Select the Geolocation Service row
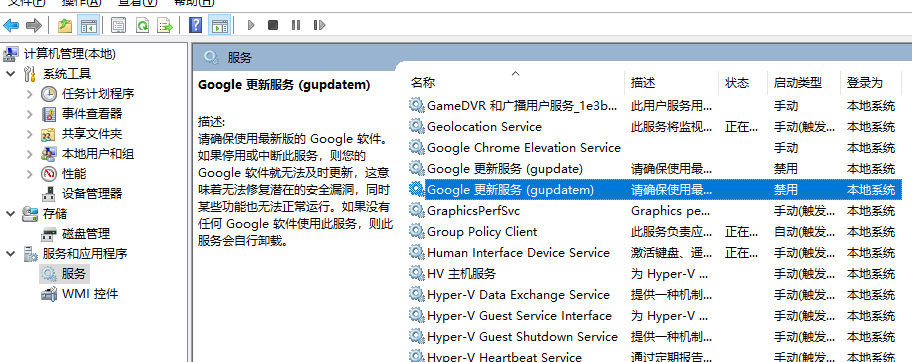The image size is (912, 362). pyautogui.click(x=654, y=127)
